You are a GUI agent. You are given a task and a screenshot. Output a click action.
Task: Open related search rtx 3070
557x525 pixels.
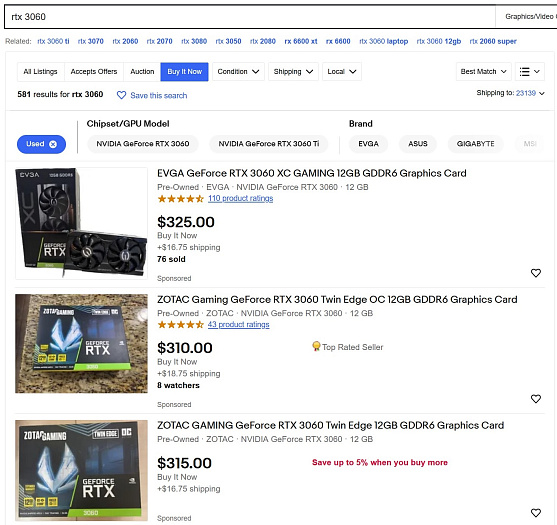91,41
